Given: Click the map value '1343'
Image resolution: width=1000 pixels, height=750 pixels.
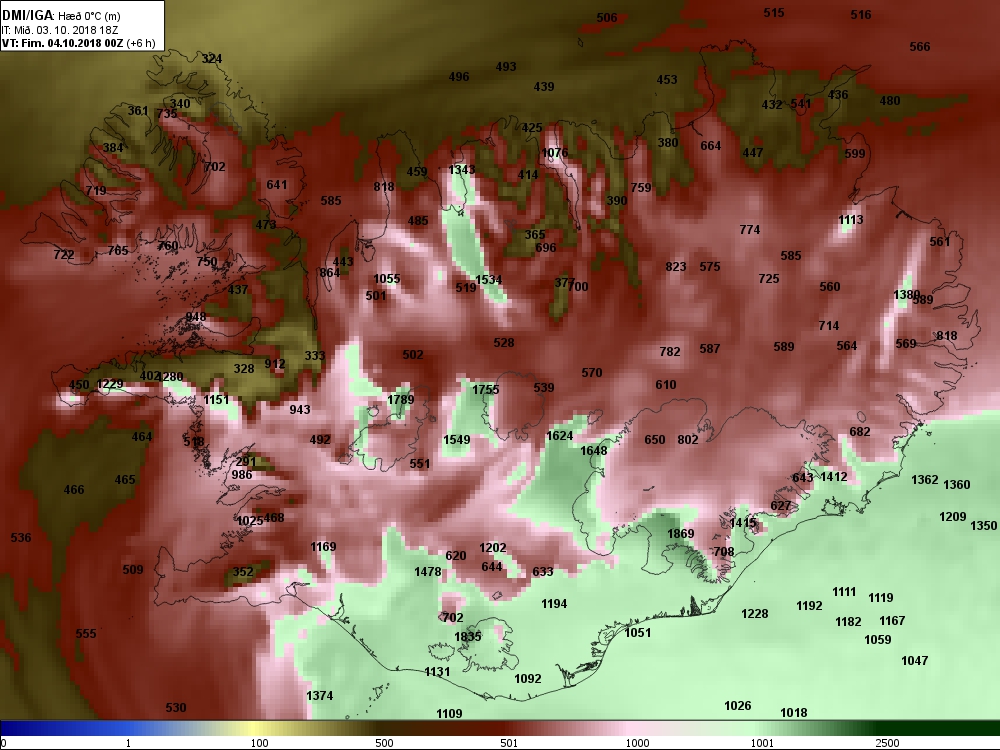Looking at the screenshot, I should click(x=462, y=170).
